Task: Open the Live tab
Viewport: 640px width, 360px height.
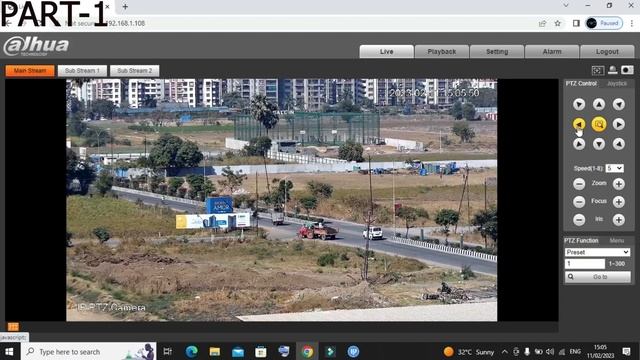Action: pyautogui.click(x=386, y=52)
